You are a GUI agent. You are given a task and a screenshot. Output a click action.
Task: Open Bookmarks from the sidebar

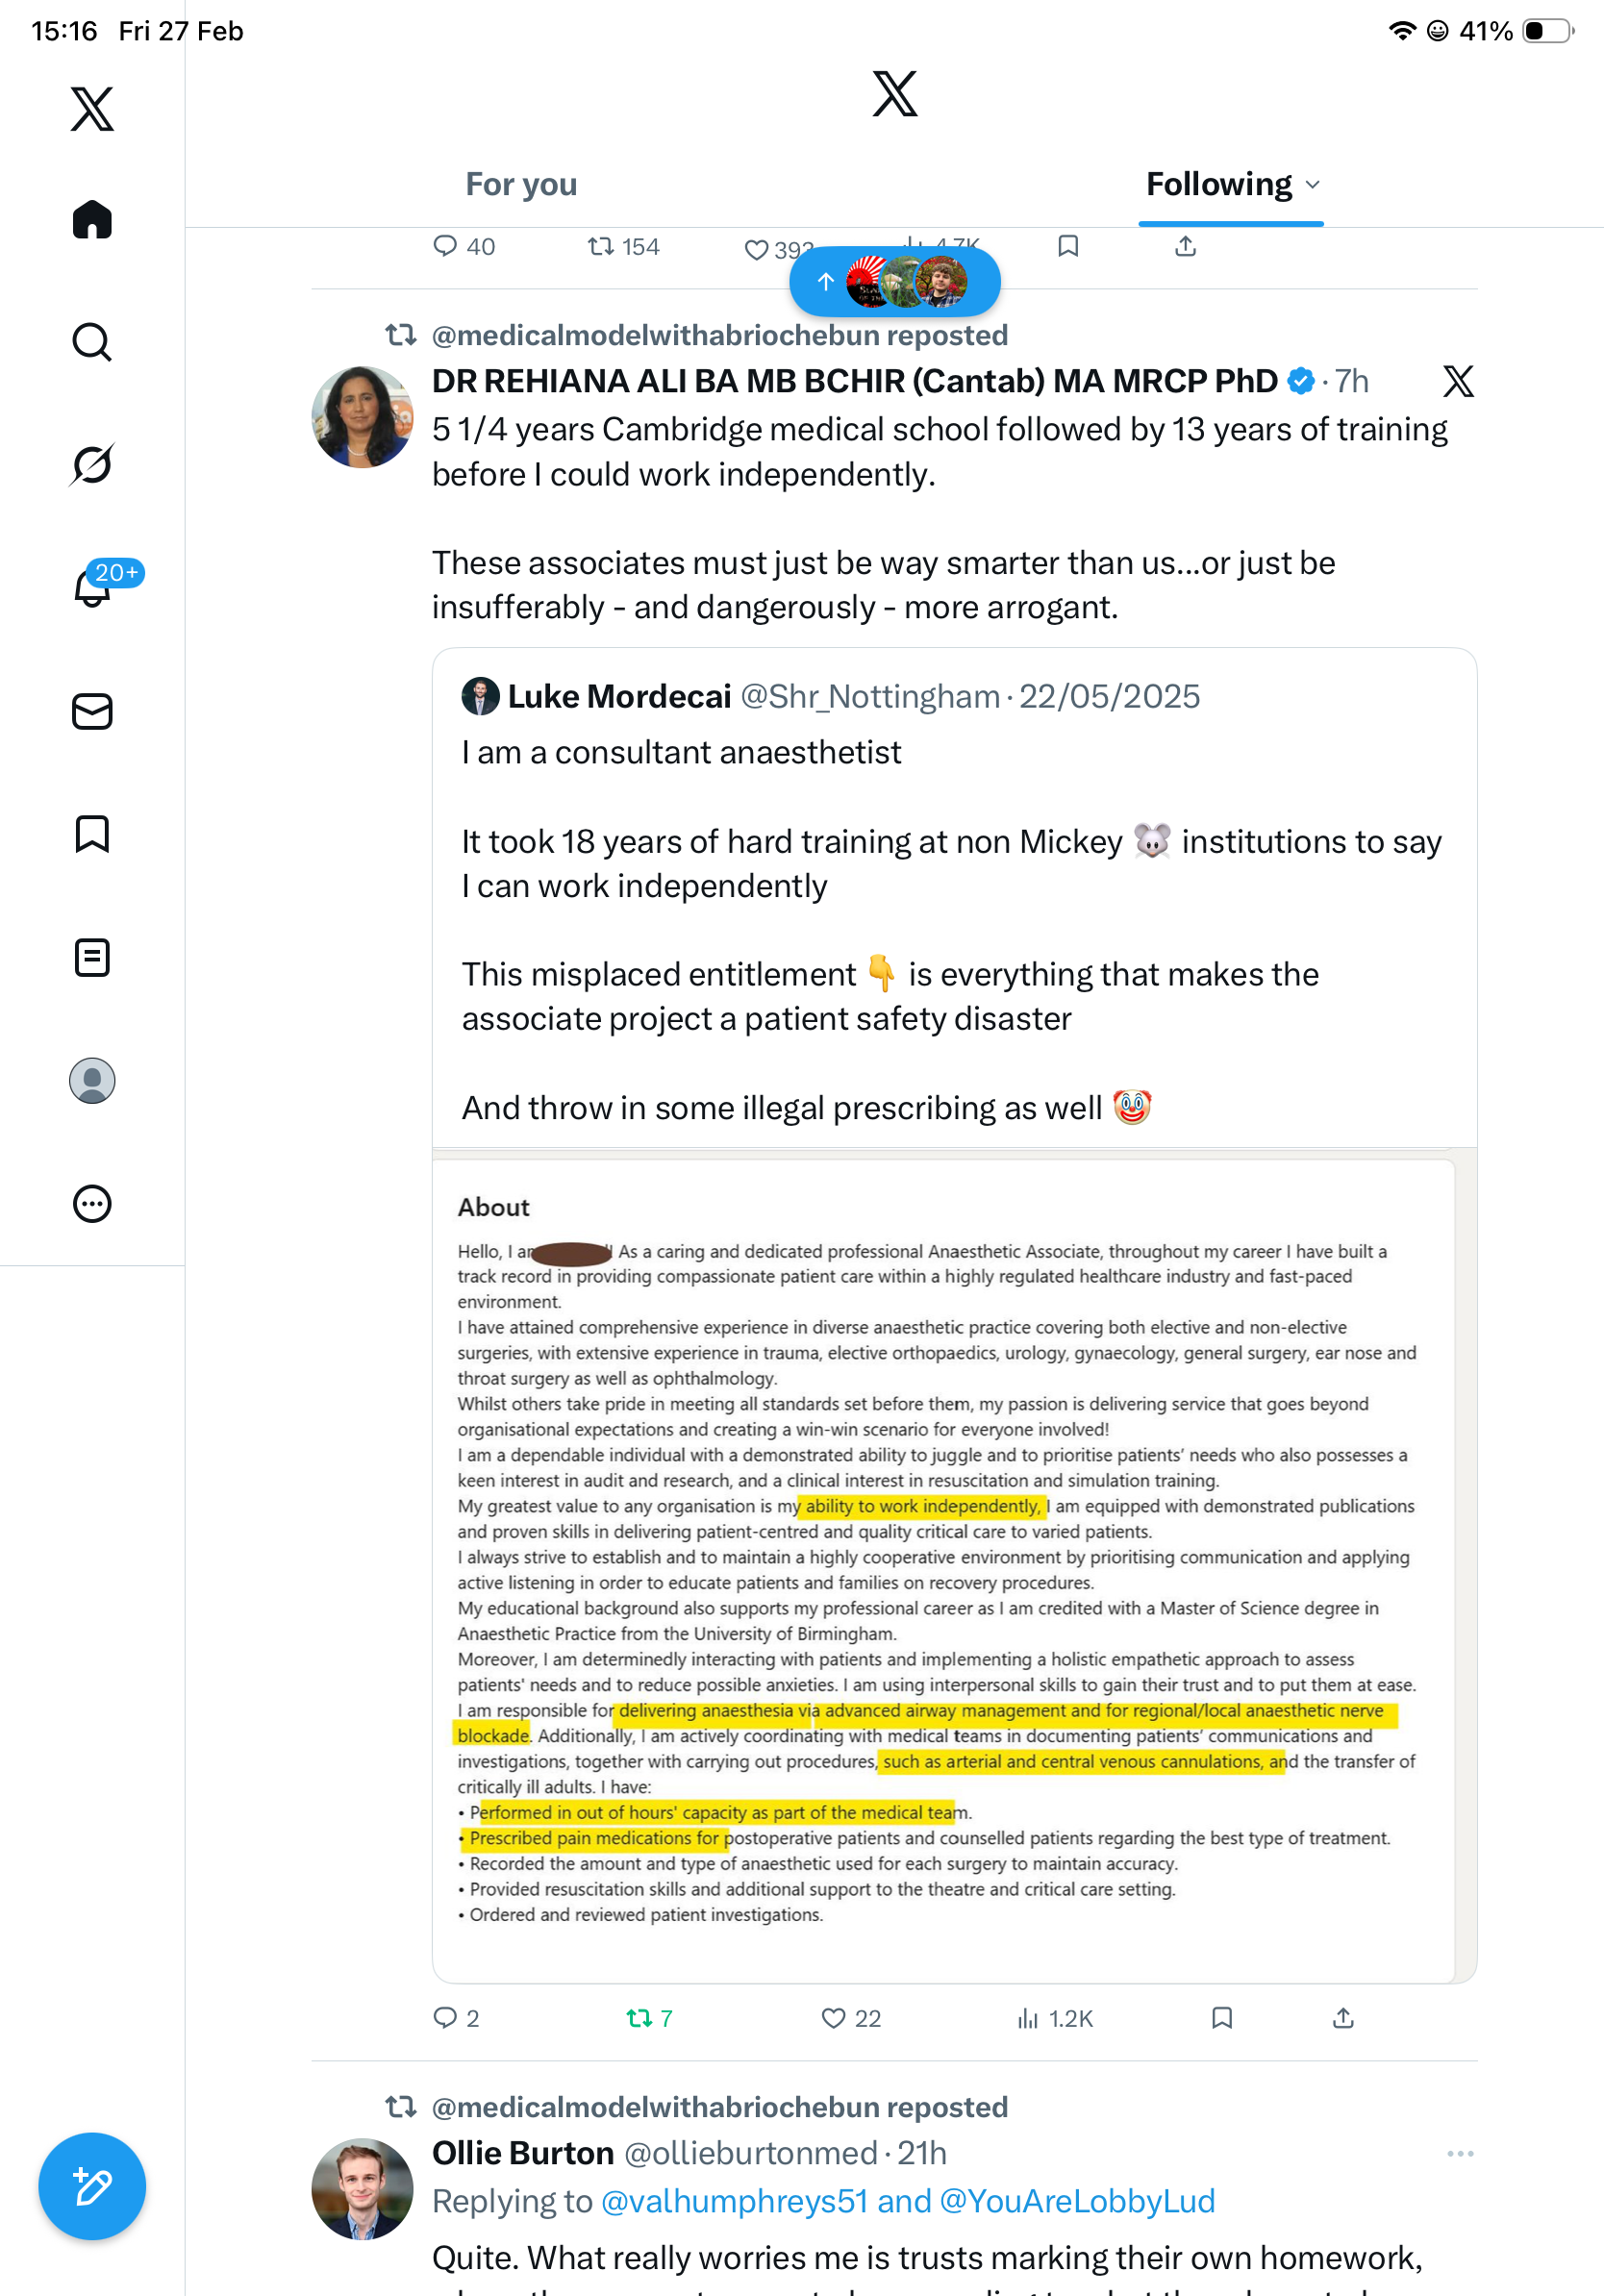[92, 834]
